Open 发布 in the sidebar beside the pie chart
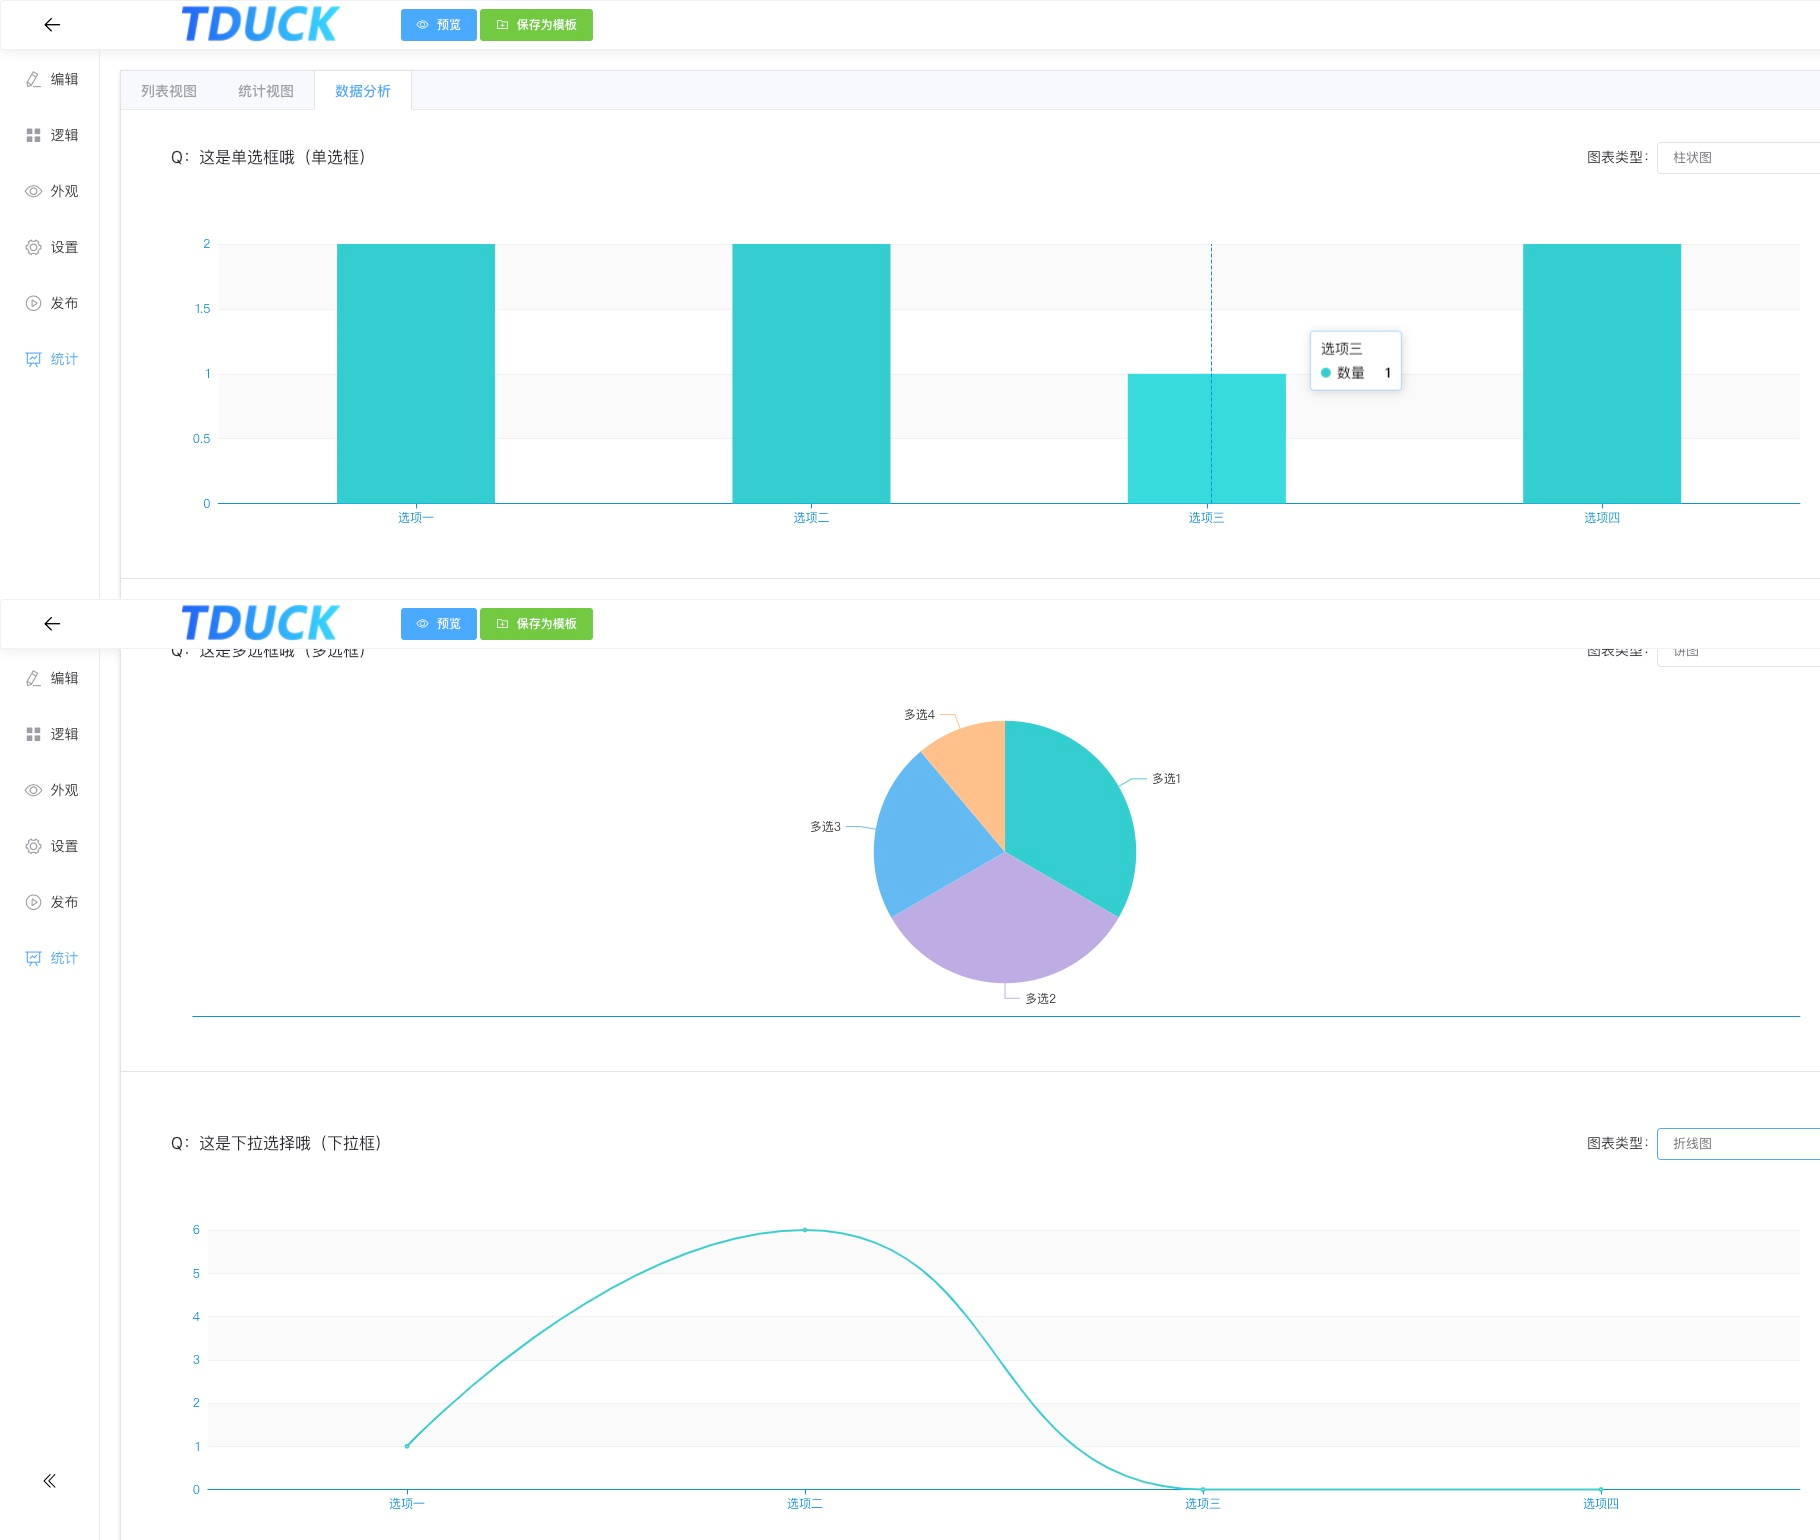 tap(52, 902)
